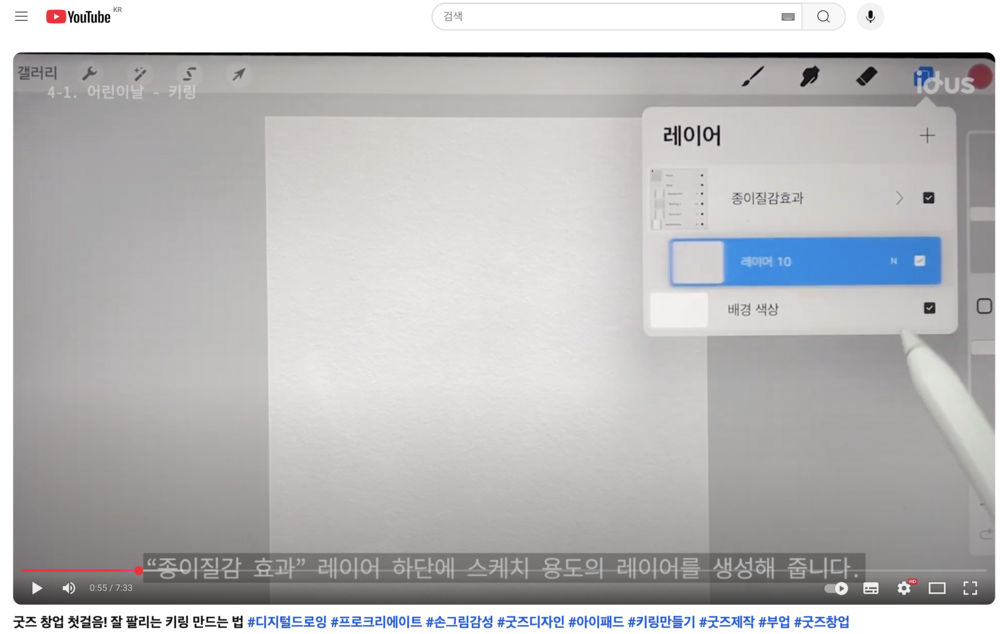
Task: Play the video
Action: pyautogui.click(x=37, y=588)
